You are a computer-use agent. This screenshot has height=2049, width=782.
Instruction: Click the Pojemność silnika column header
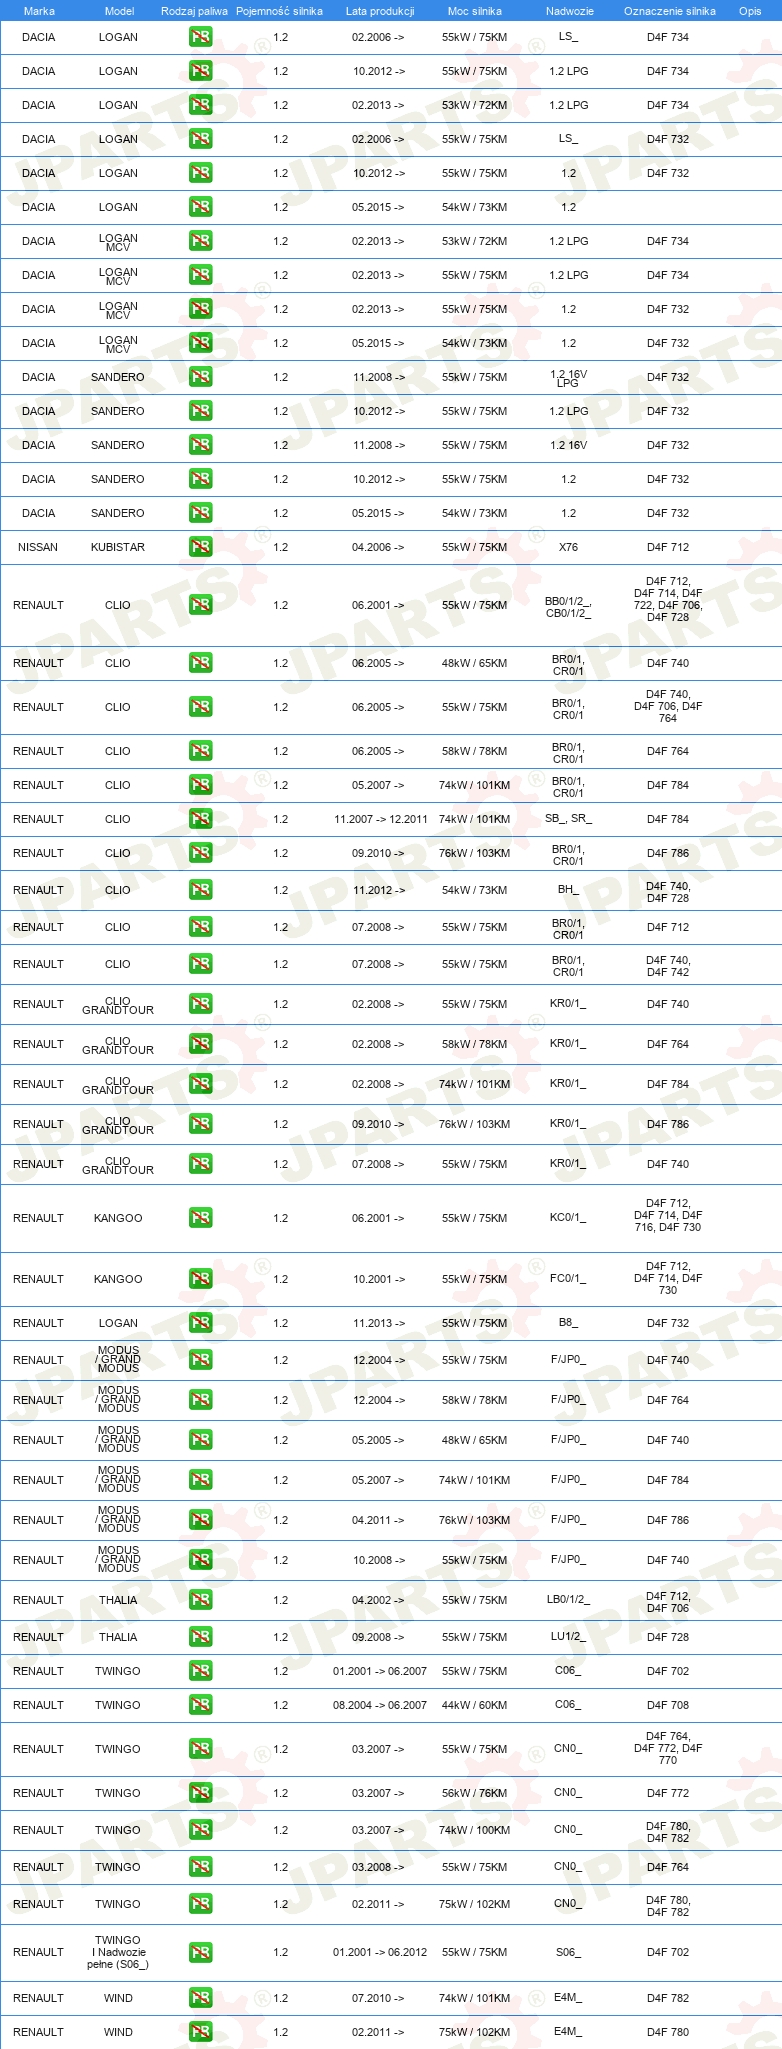[279, 11]
